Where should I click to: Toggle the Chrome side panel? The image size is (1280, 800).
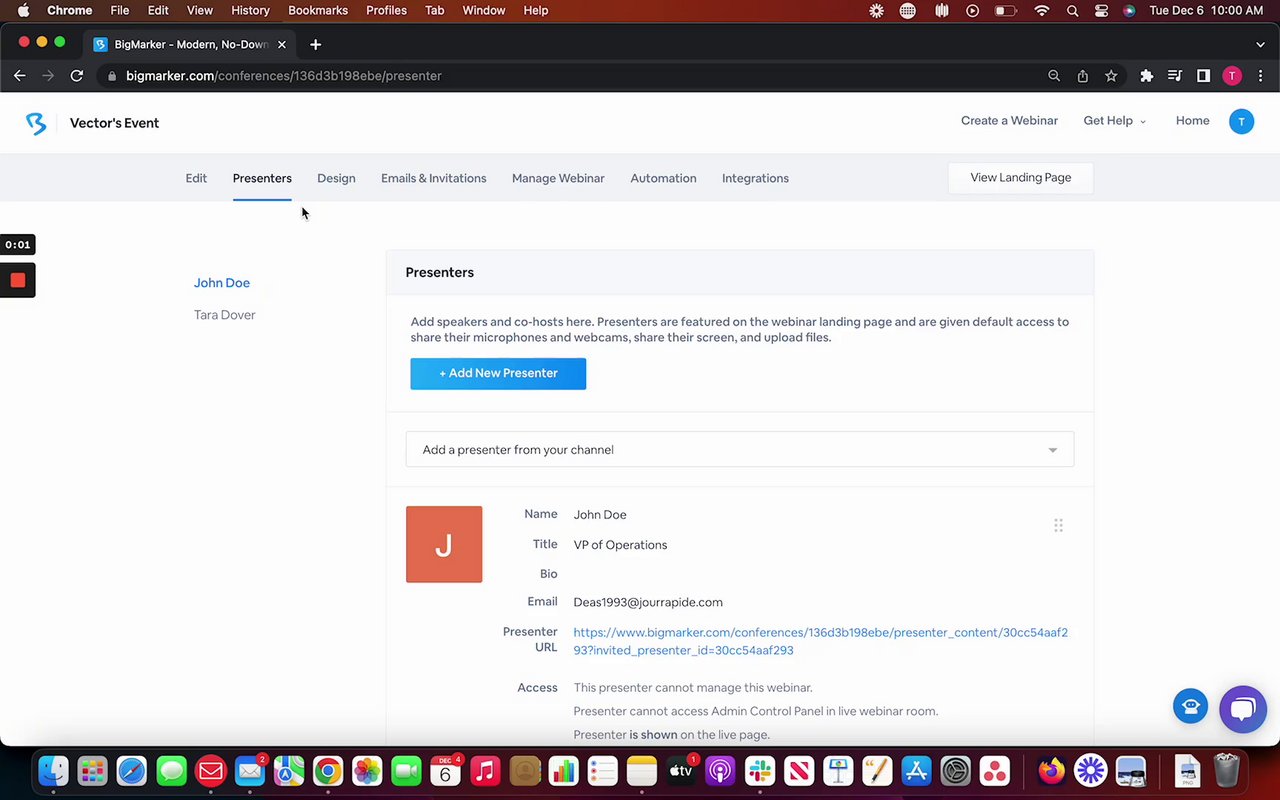tap(1203, 76)
